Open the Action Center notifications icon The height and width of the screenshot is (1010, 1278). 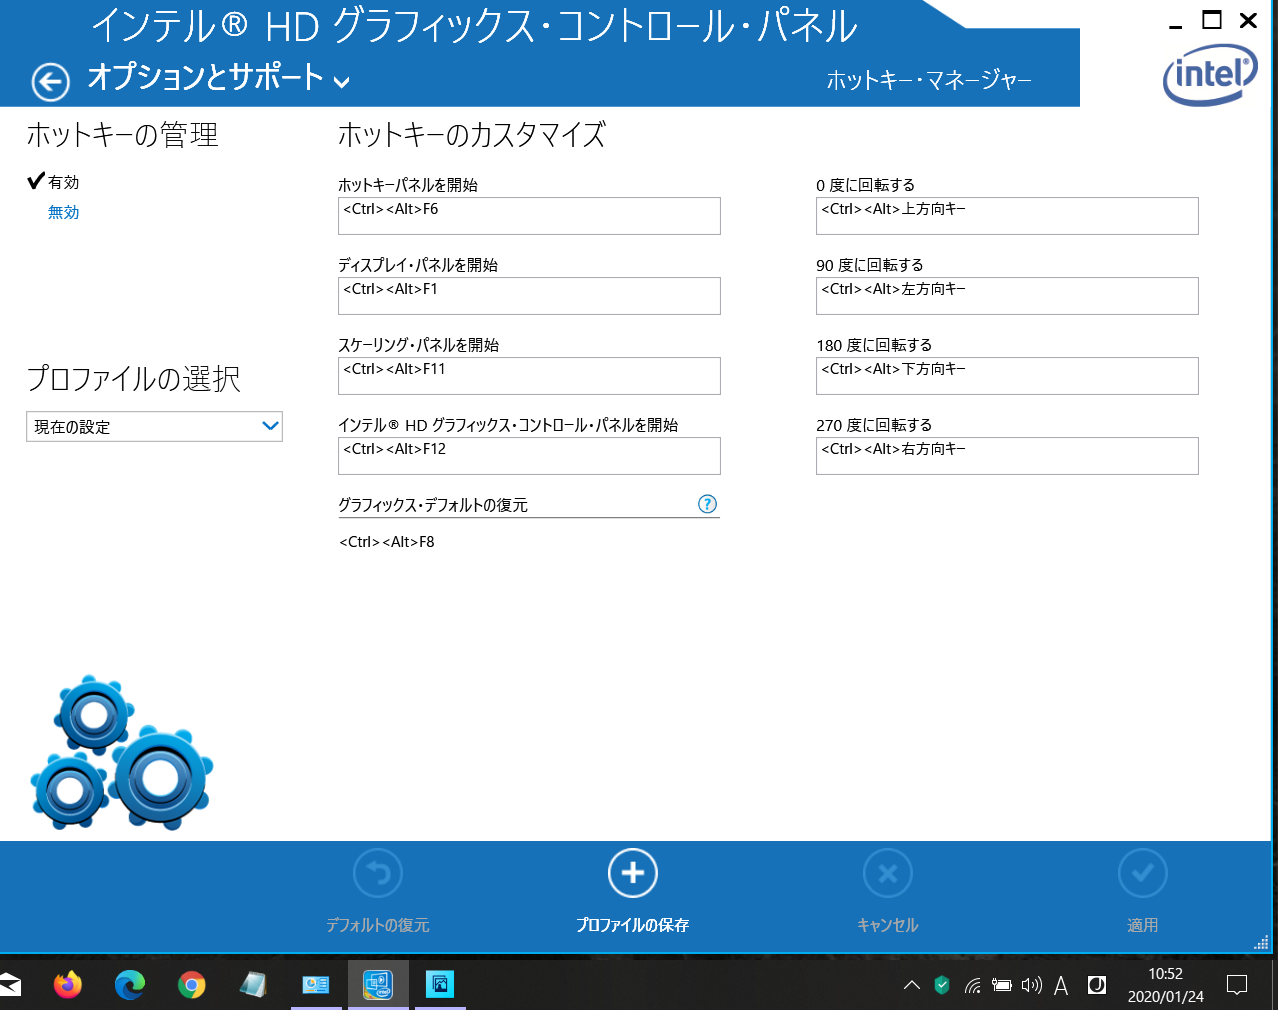coord(1237,985)
